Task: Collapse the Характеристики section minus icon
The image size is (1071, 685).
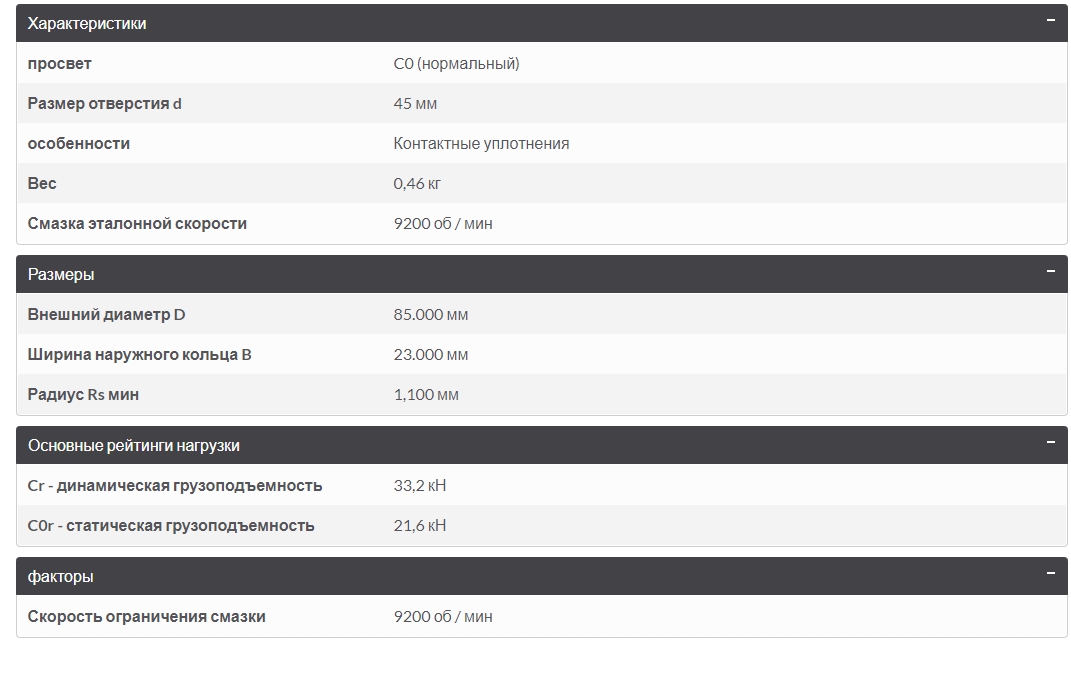Action: [1050, 20]
